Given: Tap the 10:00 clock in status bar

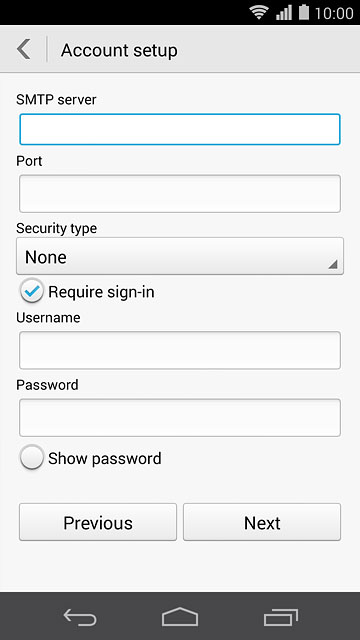Looking at the screenshot, I should click(x=334, y=13).
